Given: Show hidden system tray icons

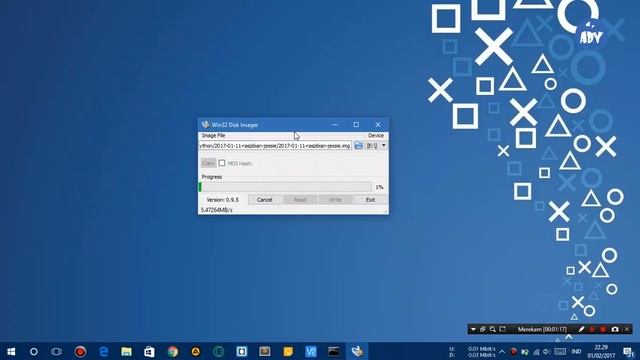Looking at the screenshot, I should 502,351.
